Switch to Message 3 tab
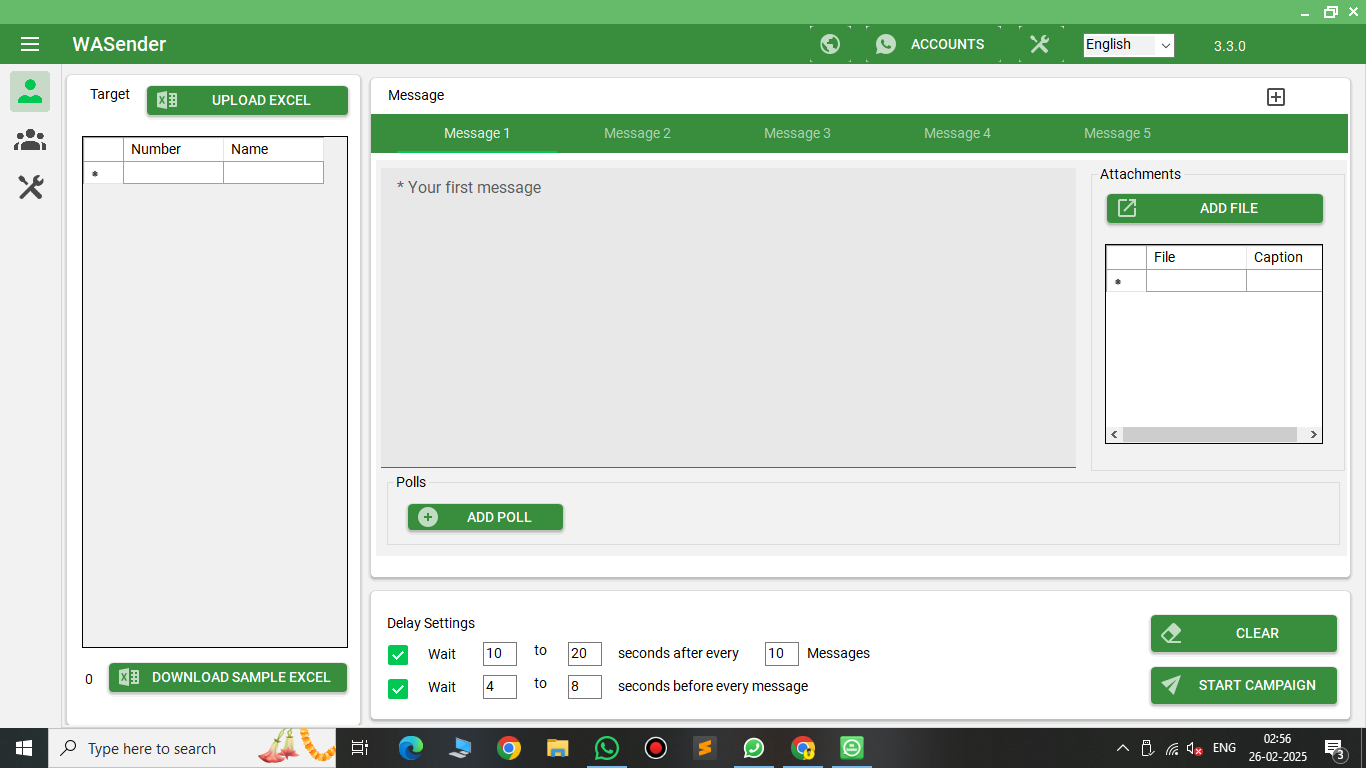This screenshot has width=1366, height=768. click(x=797, y=133)
